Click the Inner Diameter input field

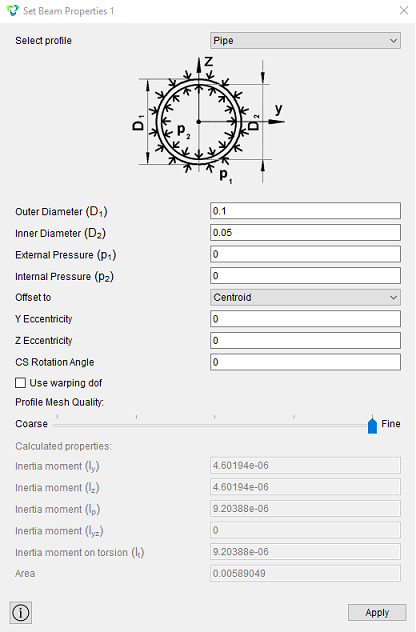pos(305,233)
